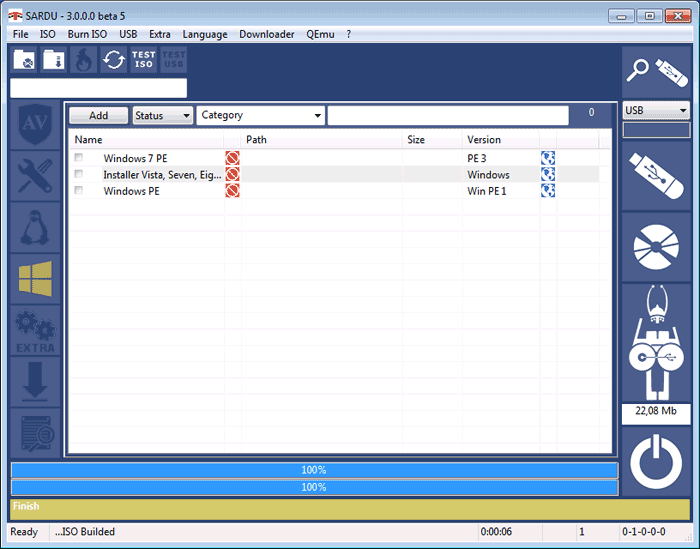Viewport: 700px width, 549px height.
Task: Click the download folder toolbar icon
Action: (54, 59)
